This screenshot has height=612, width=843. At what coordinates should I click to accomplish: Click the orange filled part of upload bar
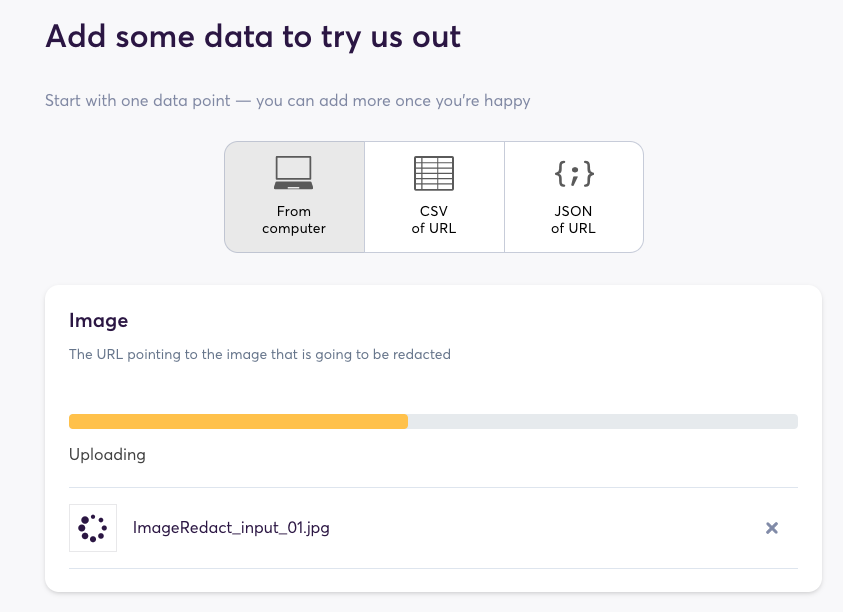[x=238, y=422]
